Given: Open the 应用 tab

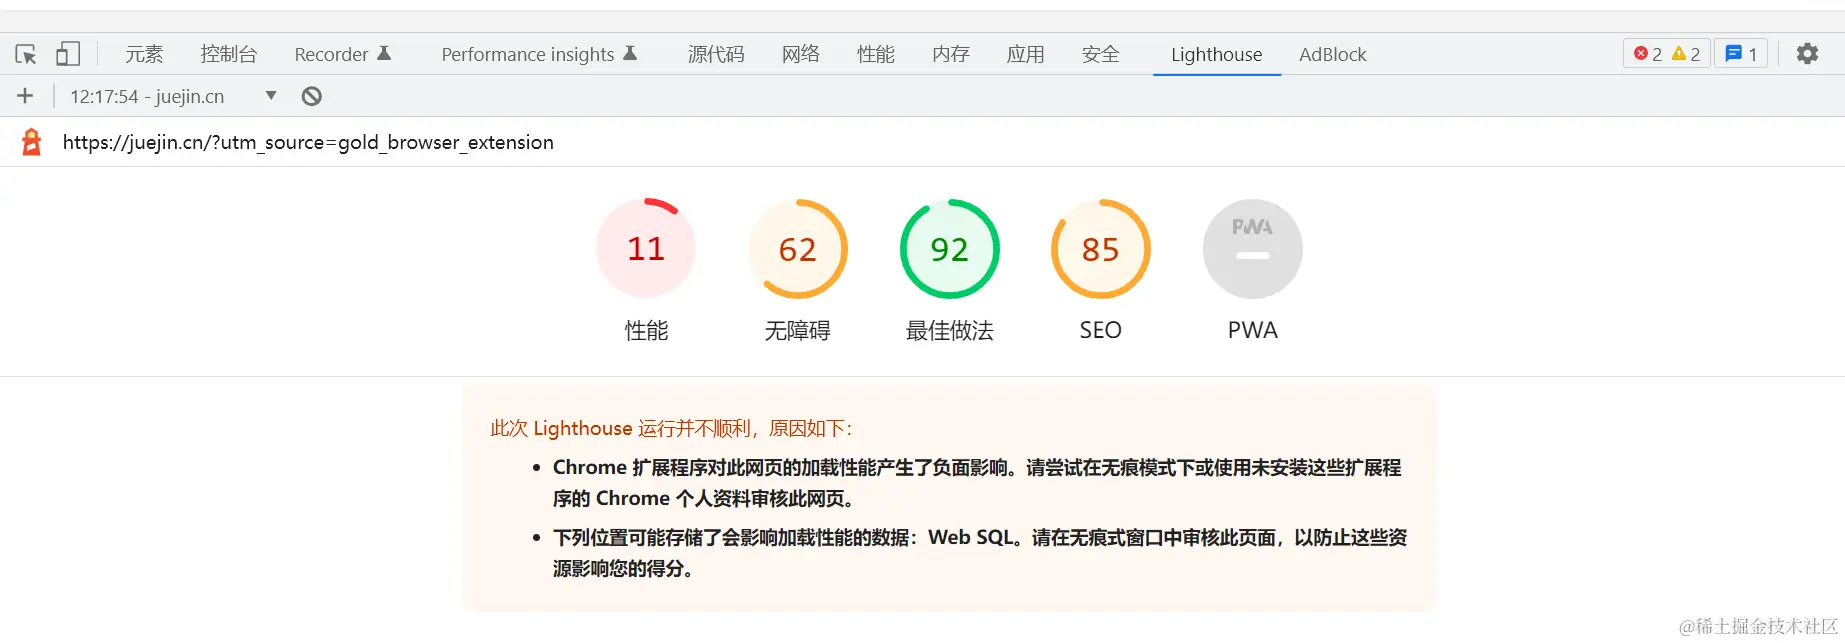Looking at the screenshot, I should [1026, 54].
